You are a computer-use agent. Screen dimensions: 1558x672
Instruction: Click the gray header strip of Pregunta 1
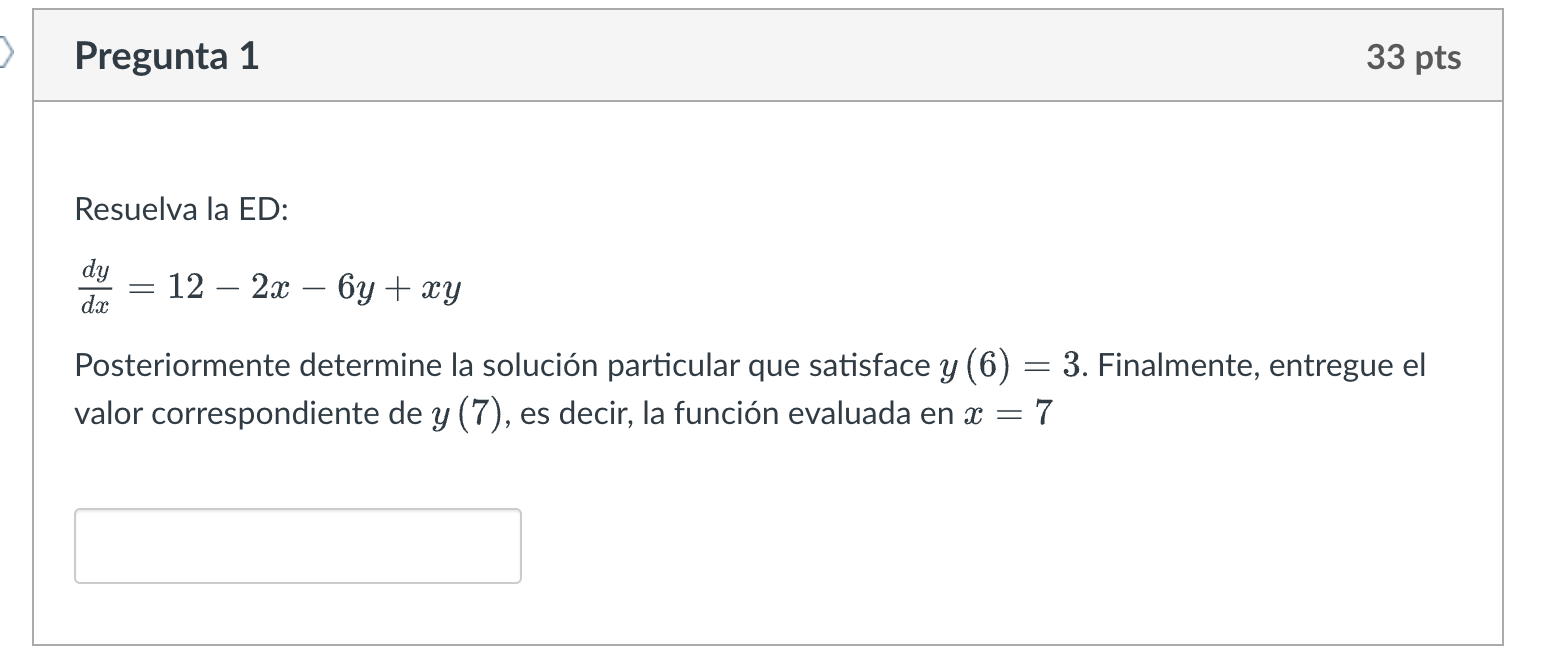pos(770,57)
